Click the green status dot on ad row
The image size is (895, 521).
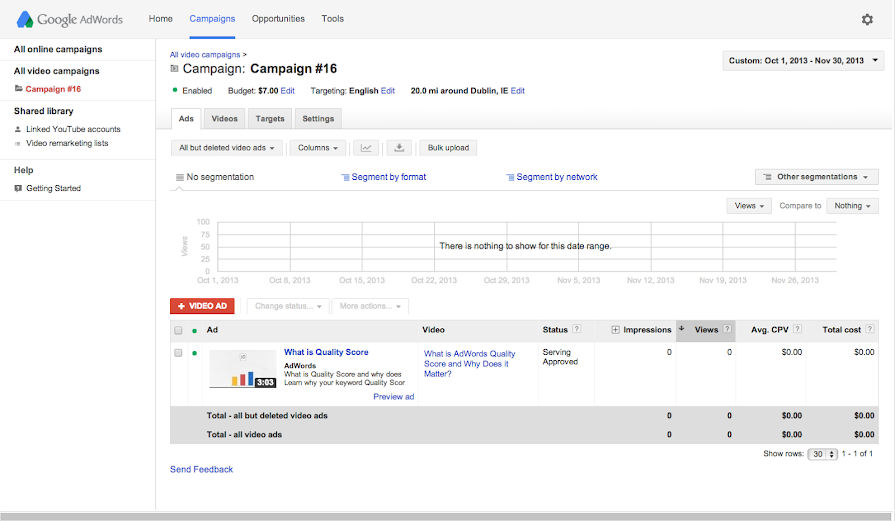click(194, 353)
